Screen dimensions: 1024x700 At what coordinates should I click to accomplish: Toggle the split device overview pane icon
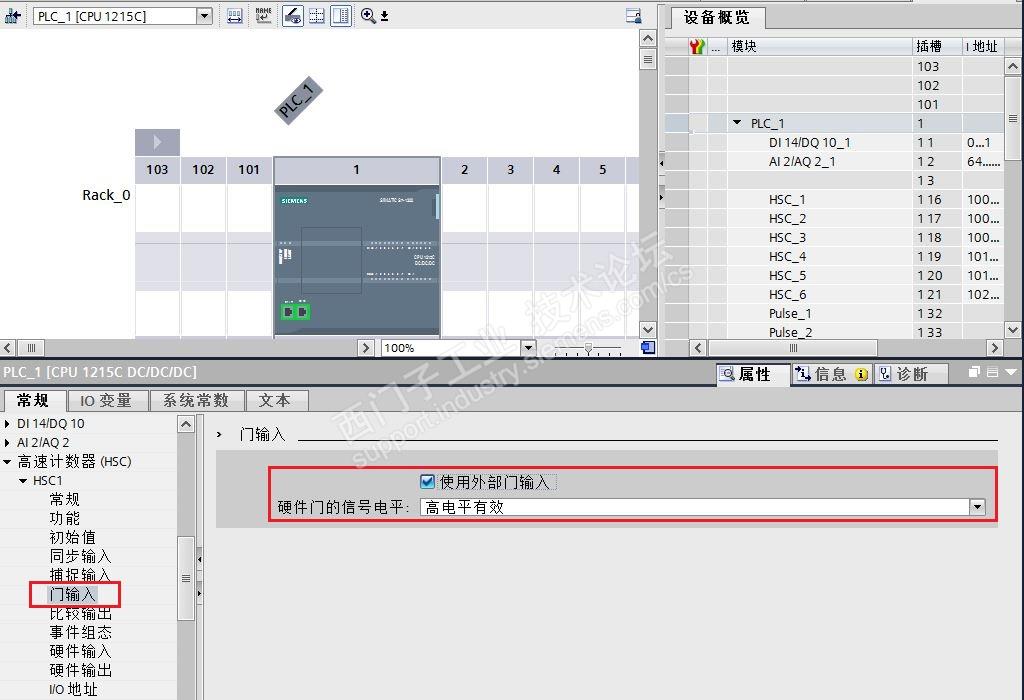(x=340, y=16)
